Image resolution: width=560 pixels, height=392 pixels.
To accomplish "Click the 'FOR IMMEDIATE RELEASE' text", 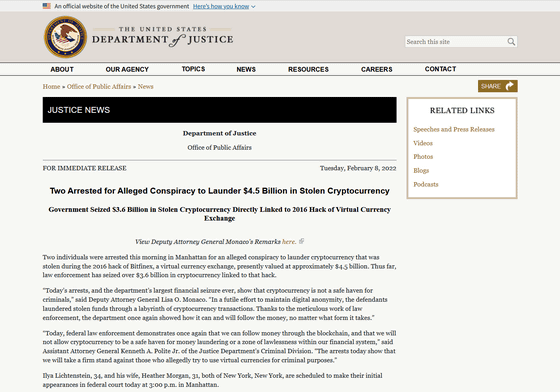I will pos(85,168).
